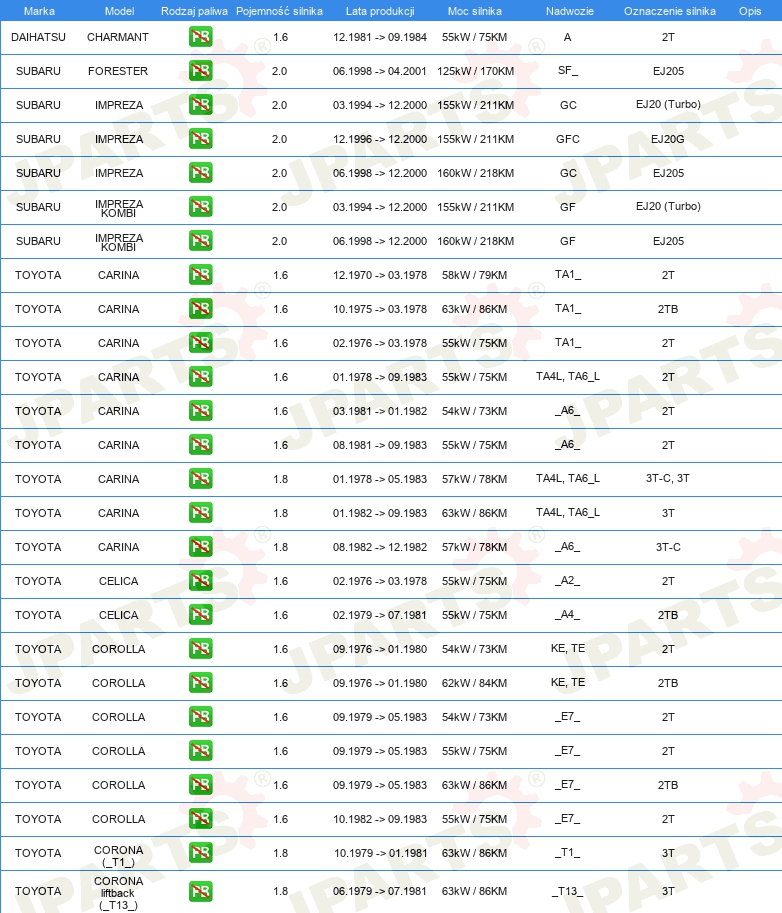The image size is (782, 913).
Task: Click production dates 06.1998 -> 04.2001
Action: click(380, 71)
